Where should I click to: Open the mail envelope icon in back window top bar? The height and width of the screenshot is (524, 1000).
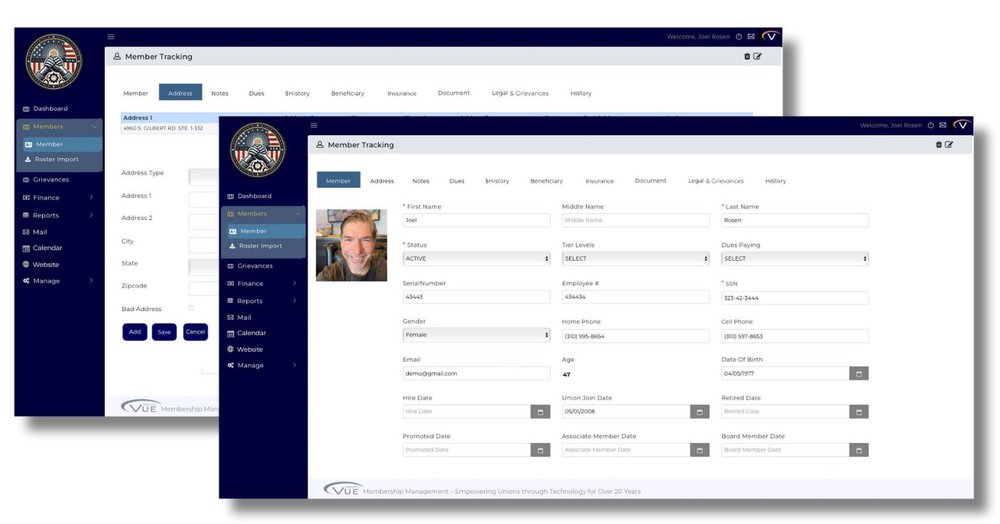pos(751,37)
